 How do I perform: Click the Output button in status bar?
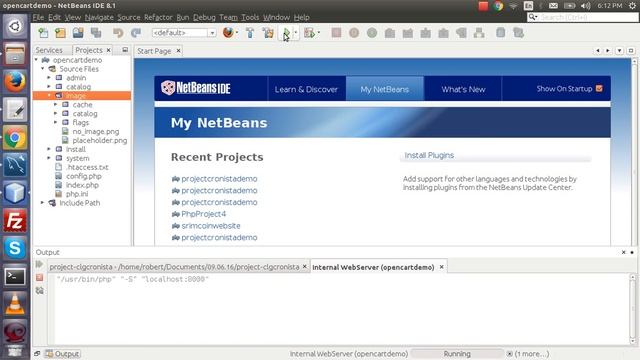point(62,354)
